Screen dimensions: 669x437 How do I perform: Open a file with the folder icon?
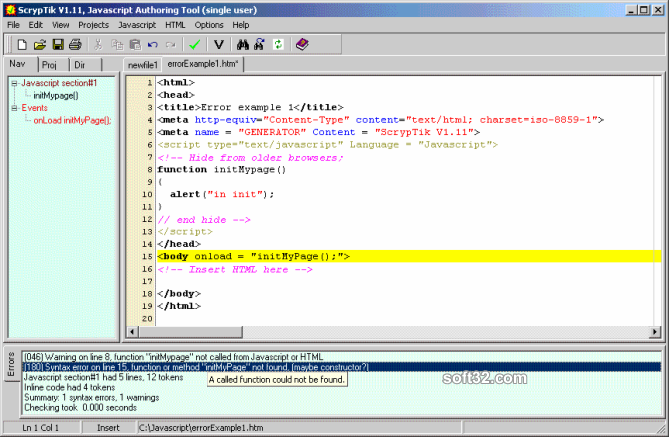tap(40, 44)
